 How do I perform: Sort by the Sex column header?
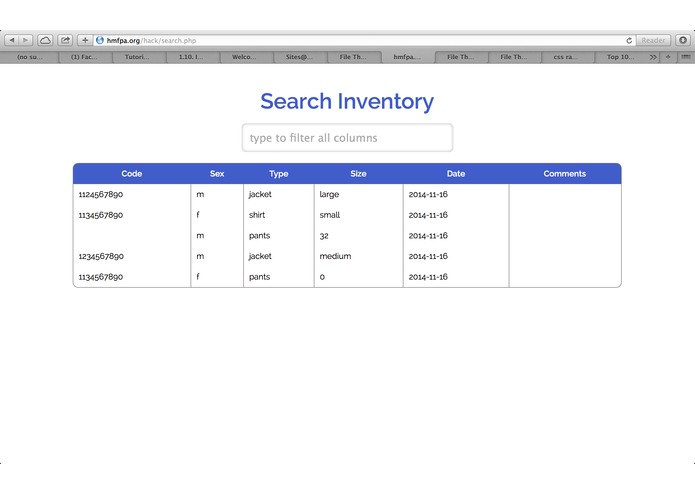pyautogui.click(x=217, y=174)
